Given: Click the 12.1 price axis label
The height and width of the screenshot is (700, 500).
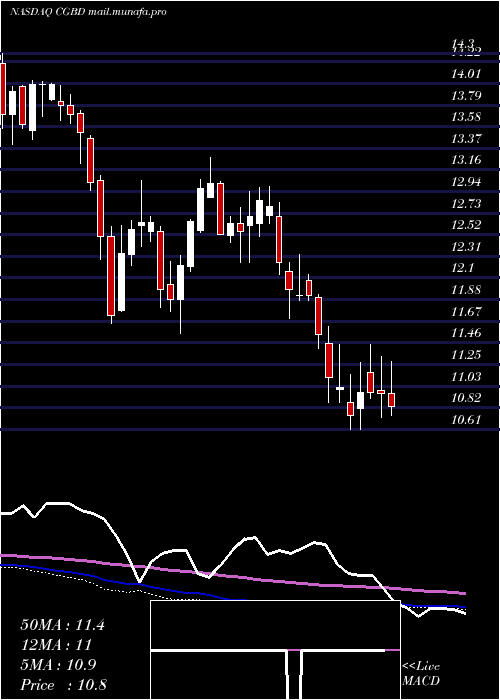Looking at the screenshot, I should tap(462, 268).
